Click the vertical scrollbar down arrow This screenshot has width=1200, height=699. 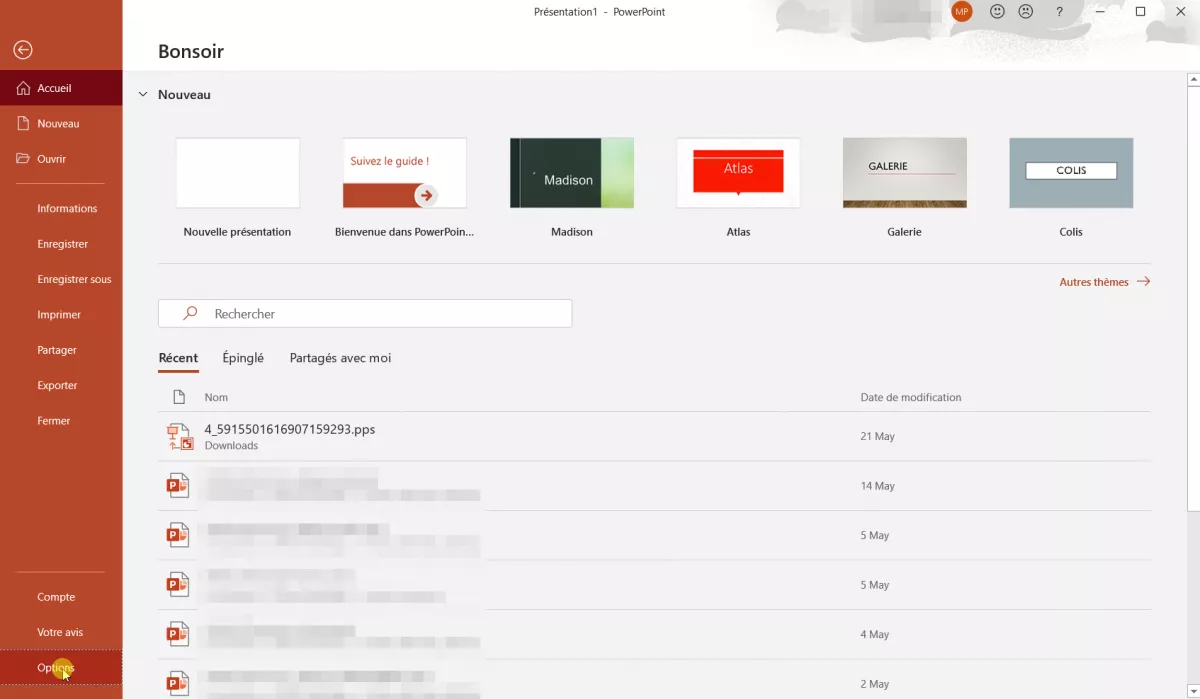coord(1192,691)
